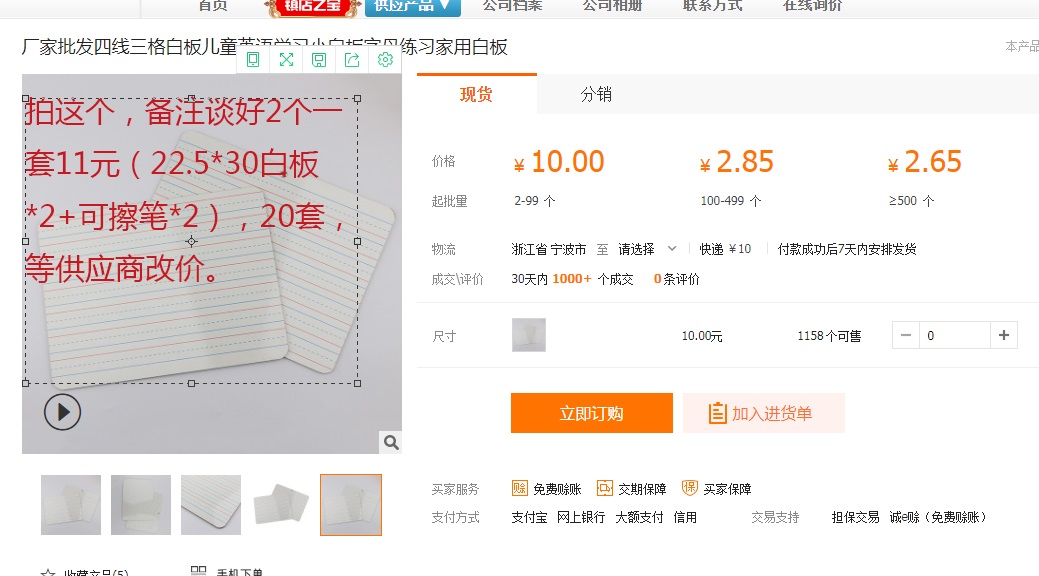Image resolution: width=1039 pixels, height=576 pixels.
Task: Select the third product thumbnail image
Action: tap(211, 505)
